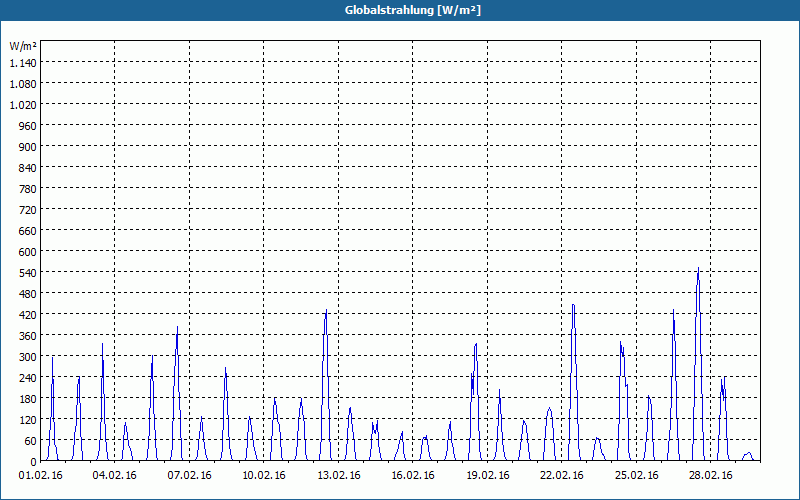Click the 60 y-axis value
The height and width of the screenshot is (500, 800).
pyautogui.click(x=31, y=441)
